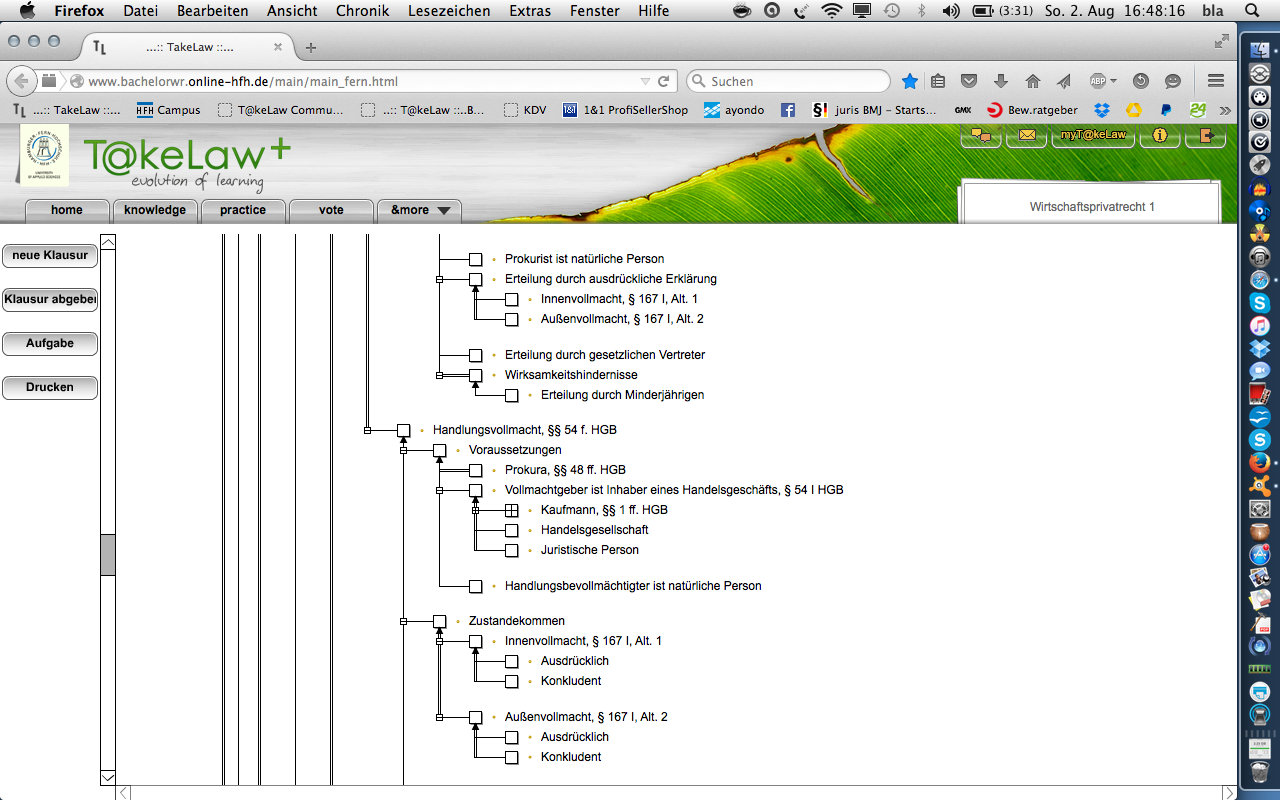
Task: Check the box for Prokura, §§ 48 ff. HGB
Action: (476, 471)
